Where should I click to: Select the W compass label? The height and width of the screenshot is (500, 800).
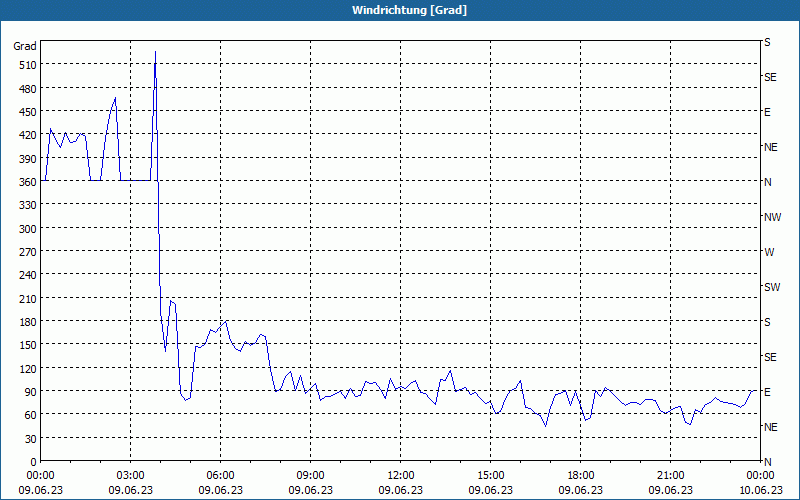coord(769,252)
